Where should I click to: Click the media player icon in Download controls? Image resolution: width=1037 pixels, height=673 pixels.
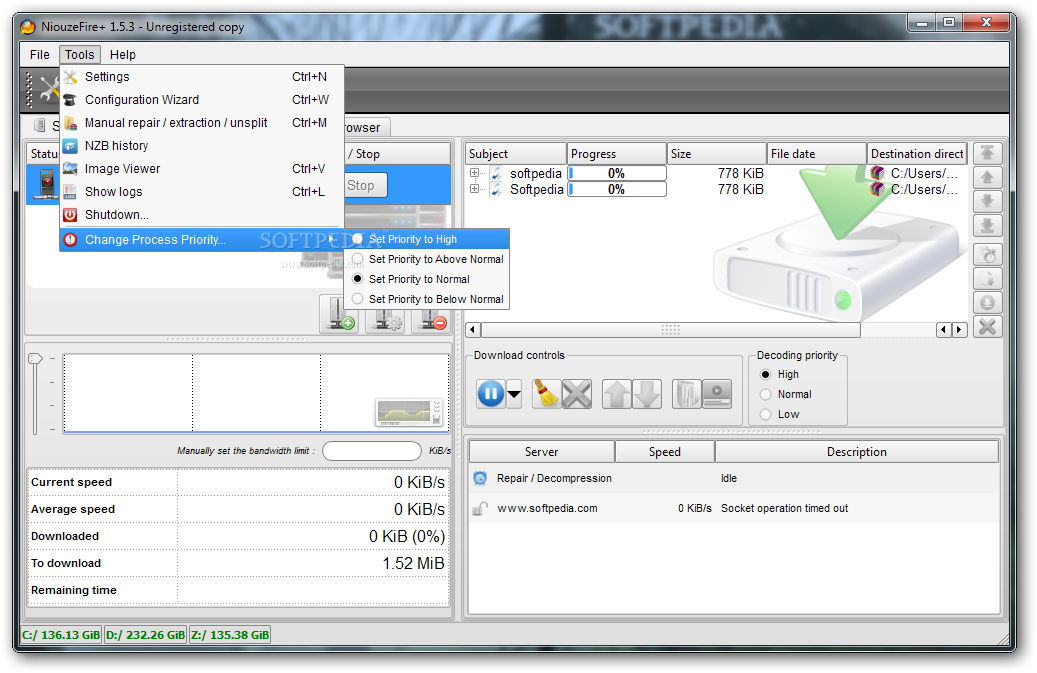717,394
